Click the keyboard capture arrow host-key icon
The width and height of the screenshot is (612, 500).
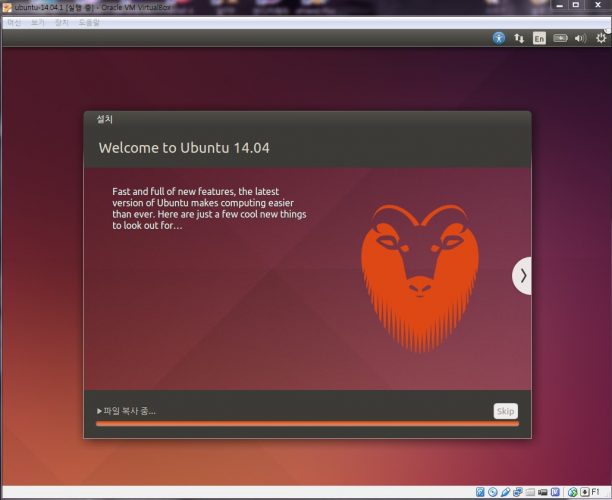point(585,492)
